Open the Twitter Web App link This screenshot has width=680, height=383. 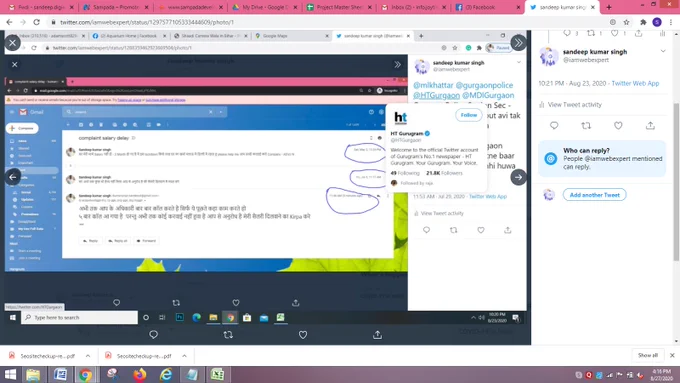pyautogui.click(x=635, y=83)
